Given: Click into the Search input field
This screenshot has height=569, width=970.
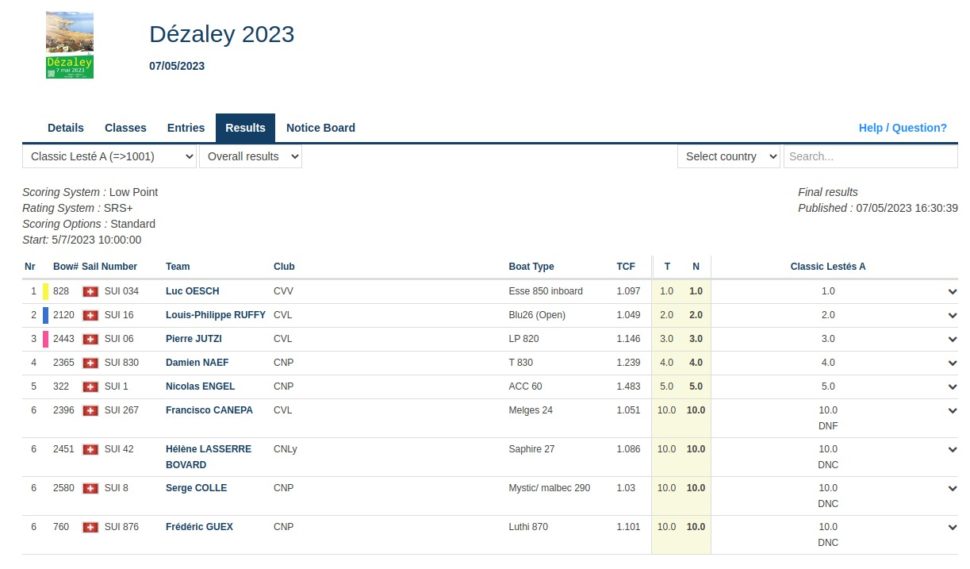Looking at the screenshot, I should (x=870, y=157).
